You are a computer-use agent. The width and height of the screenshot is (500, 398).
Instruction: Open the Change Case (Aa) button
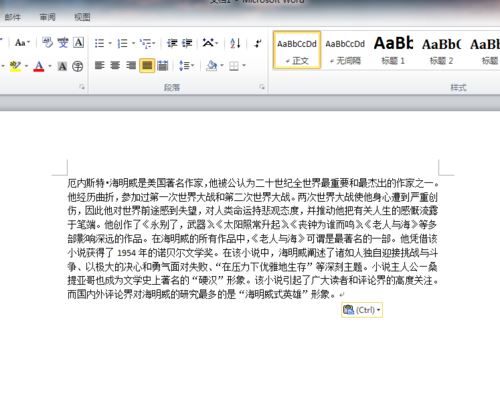(20, 43)
